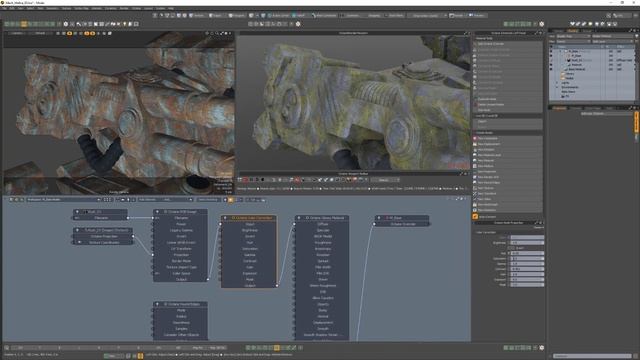640x360 pixels.
Task: Open the Assign Material dropdown
Action: [x=612, y=36]
